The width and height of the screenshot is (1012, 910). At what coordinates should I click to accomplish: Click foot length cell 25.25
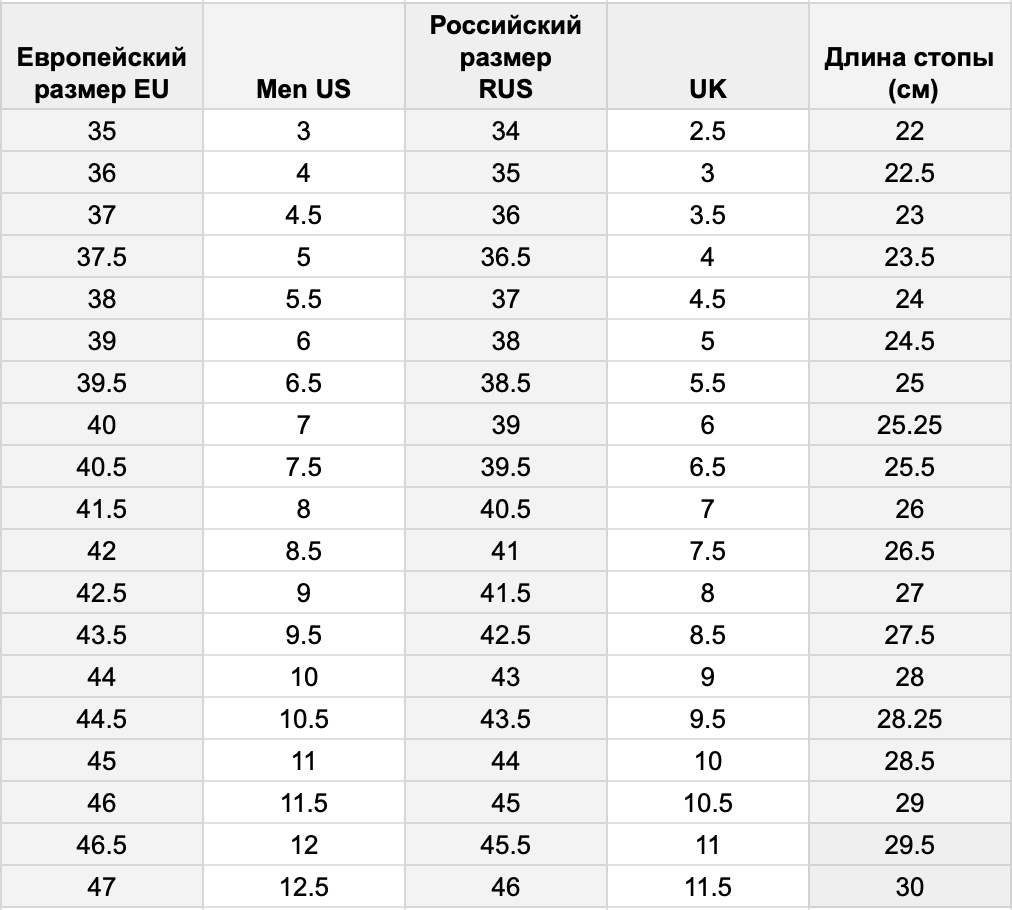coord(910,425)
